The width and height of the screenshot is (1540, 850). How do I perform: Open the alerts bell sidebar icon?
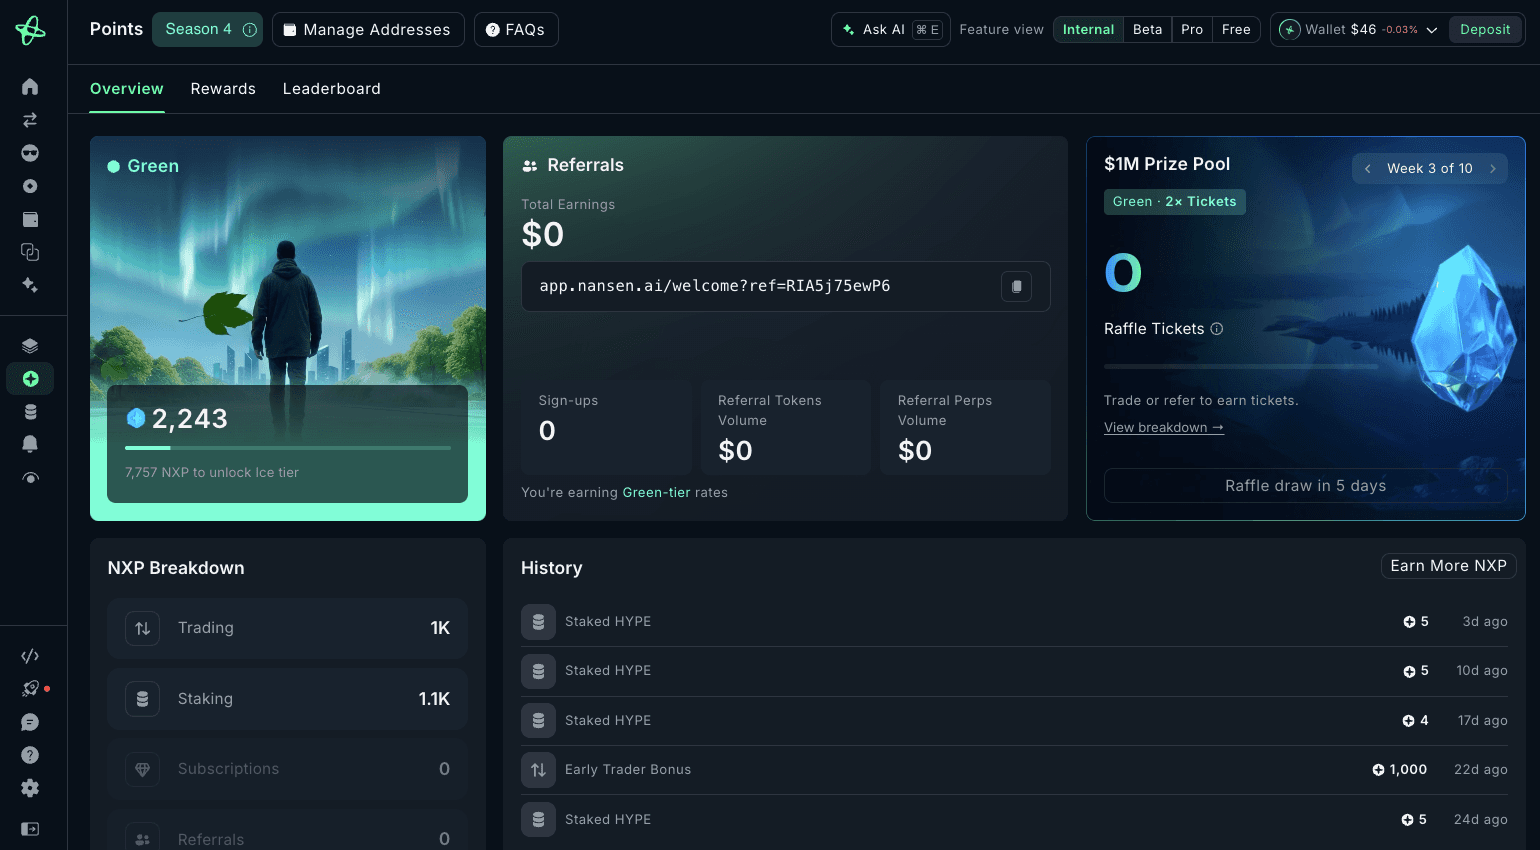click(30, 444)
